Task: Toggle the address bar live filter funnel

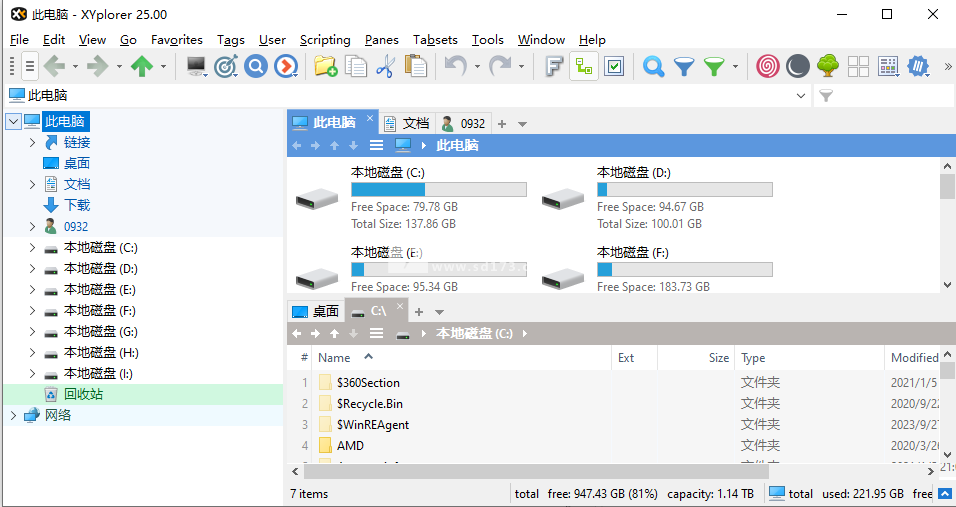Action: pyautogui.click(x=826, y=96)
